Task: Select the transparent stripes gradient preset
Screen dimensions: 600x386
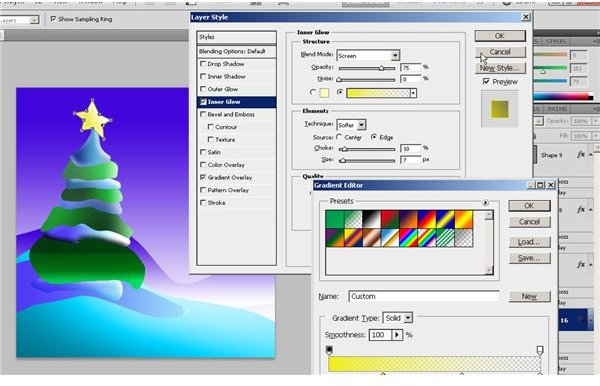Action: 445,238
